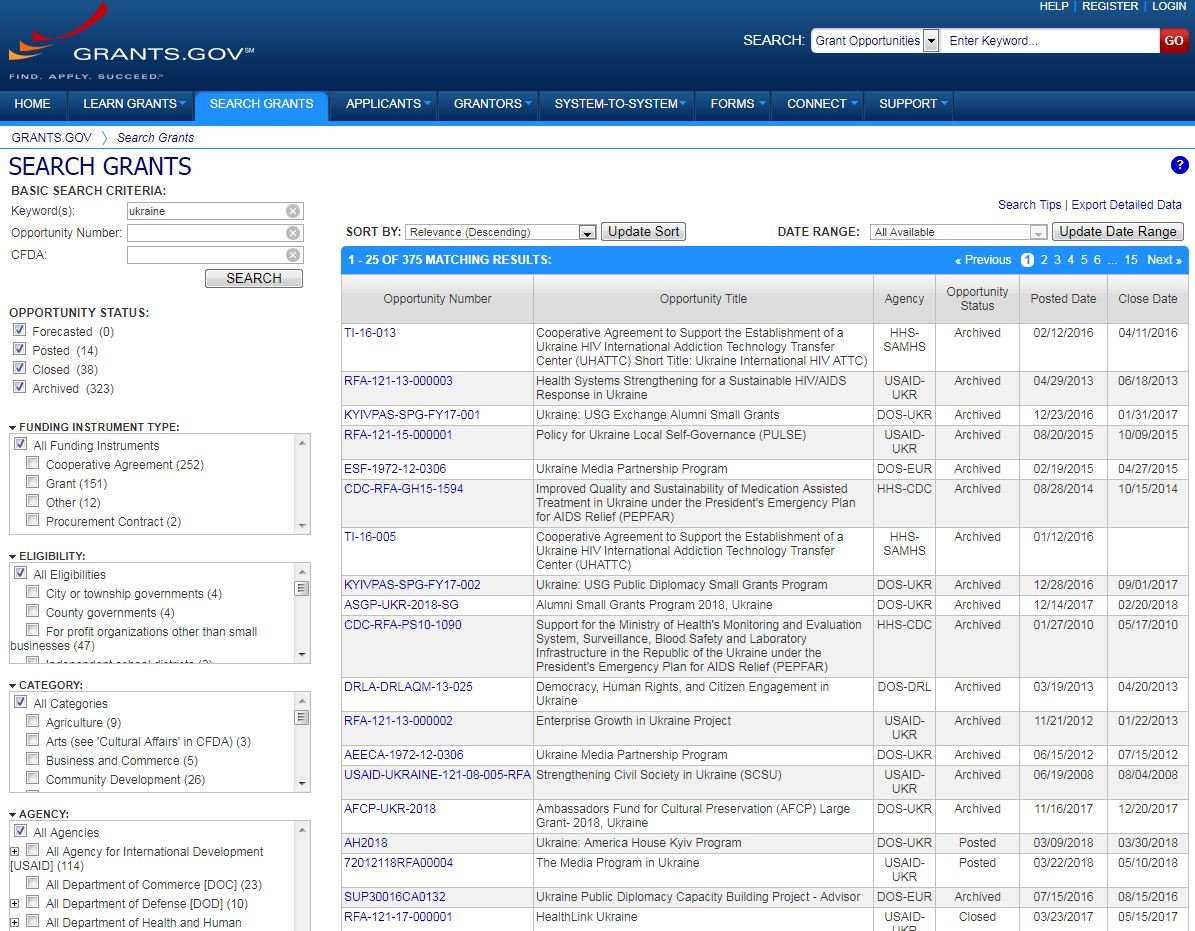Clear the Keyword(s) field with its X icon
Image resolution: width=1195 pixels, height=931 pixels.
[293, 211]
